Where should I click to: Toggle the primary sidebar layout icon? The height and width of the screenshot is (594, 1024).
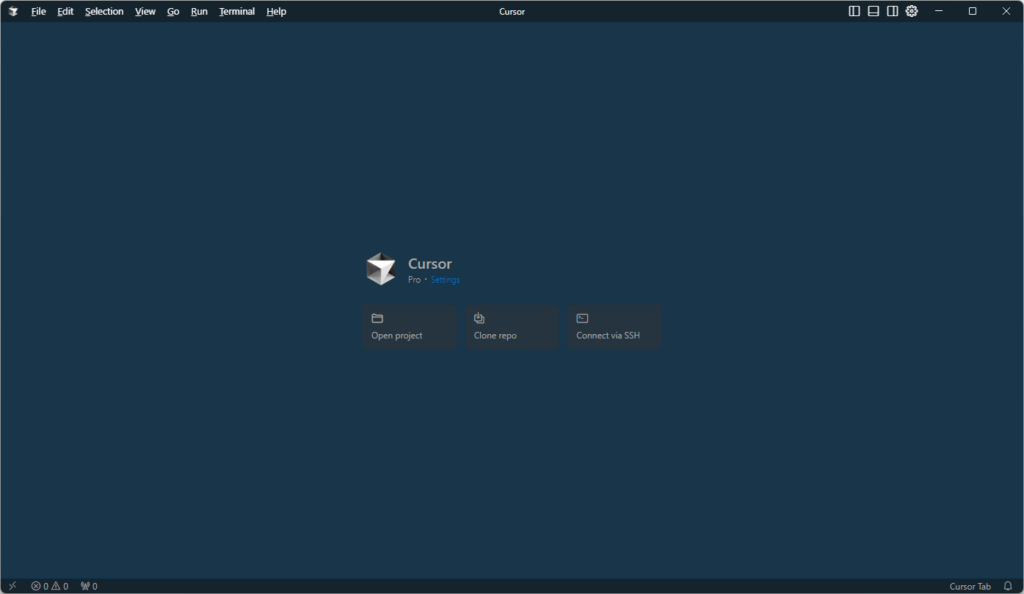click(x=854, y=11)
